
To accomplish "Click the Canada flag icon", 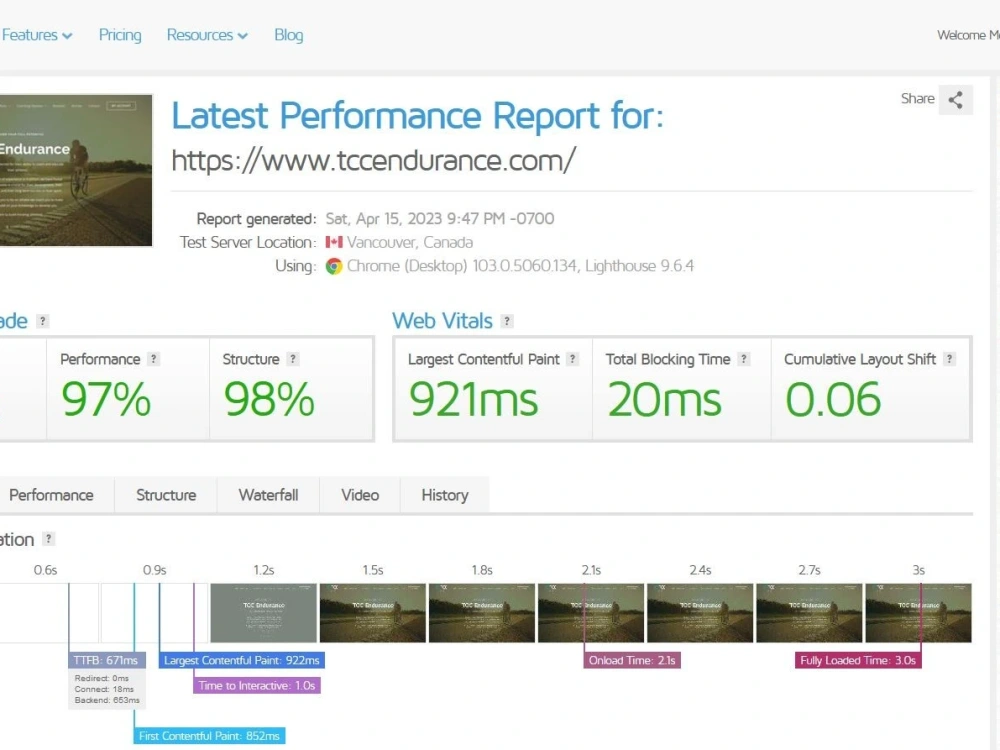I will coord(334,242).
